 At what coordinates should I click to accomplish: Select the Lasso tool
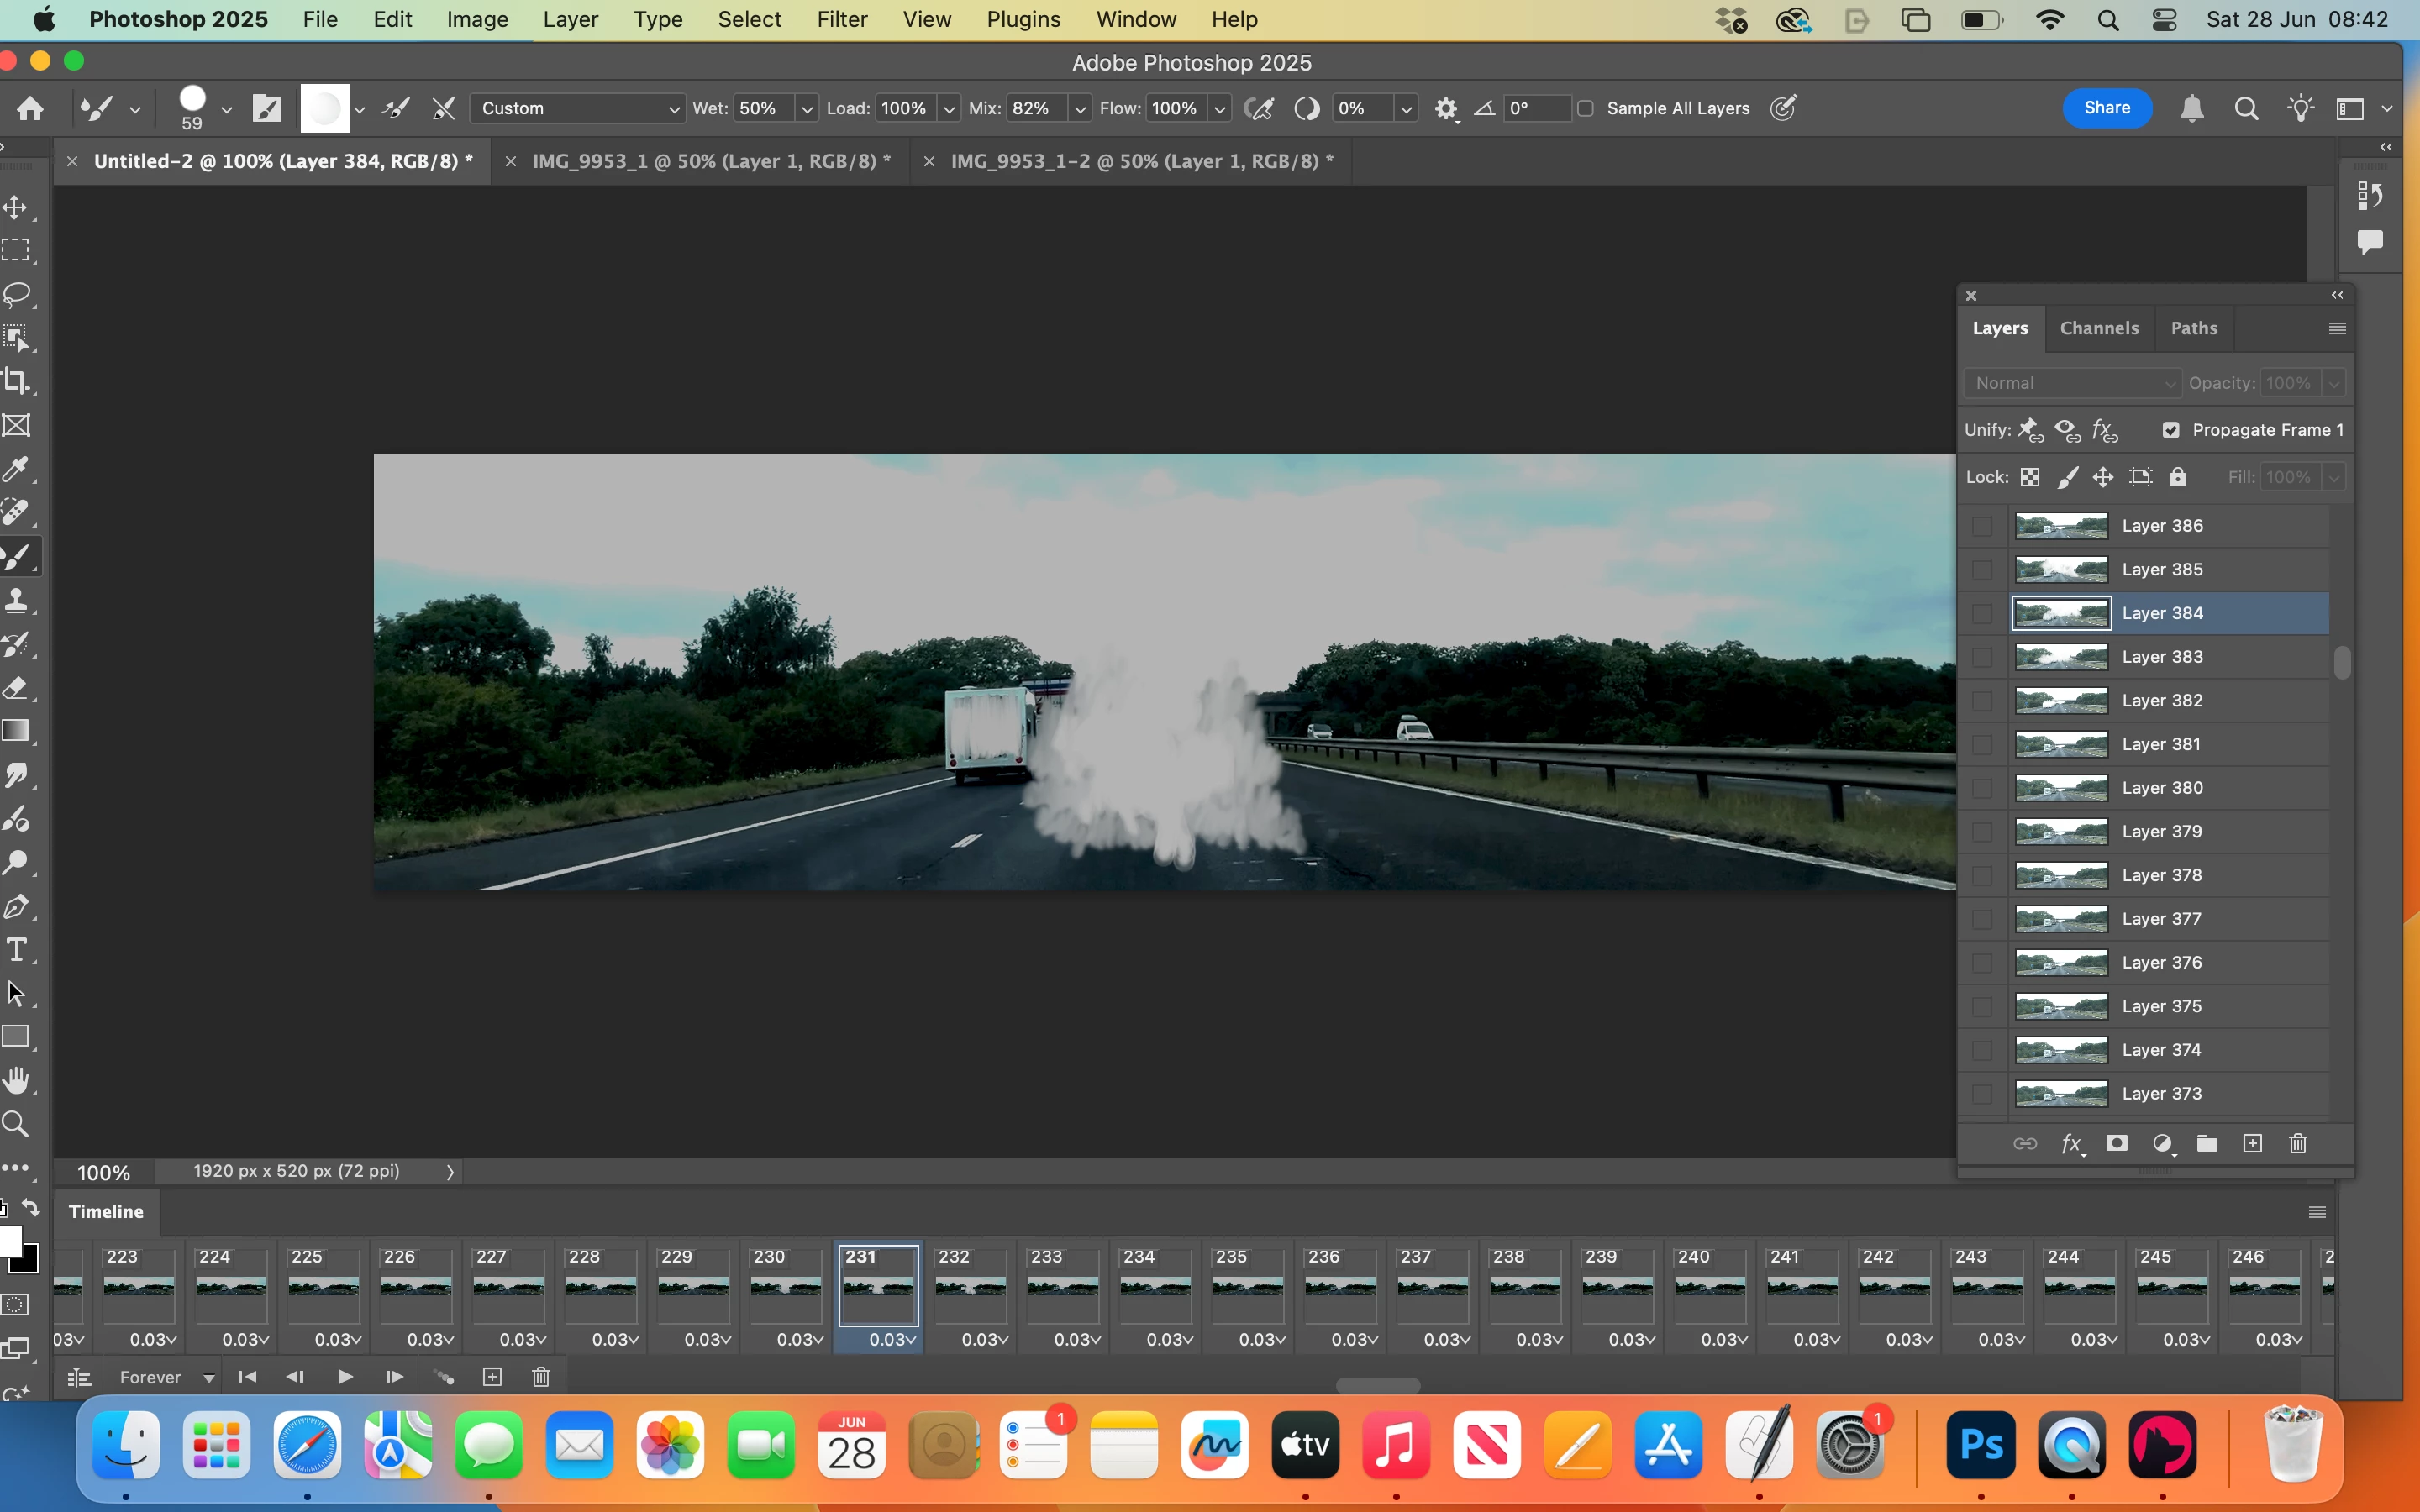click(17, 294)
